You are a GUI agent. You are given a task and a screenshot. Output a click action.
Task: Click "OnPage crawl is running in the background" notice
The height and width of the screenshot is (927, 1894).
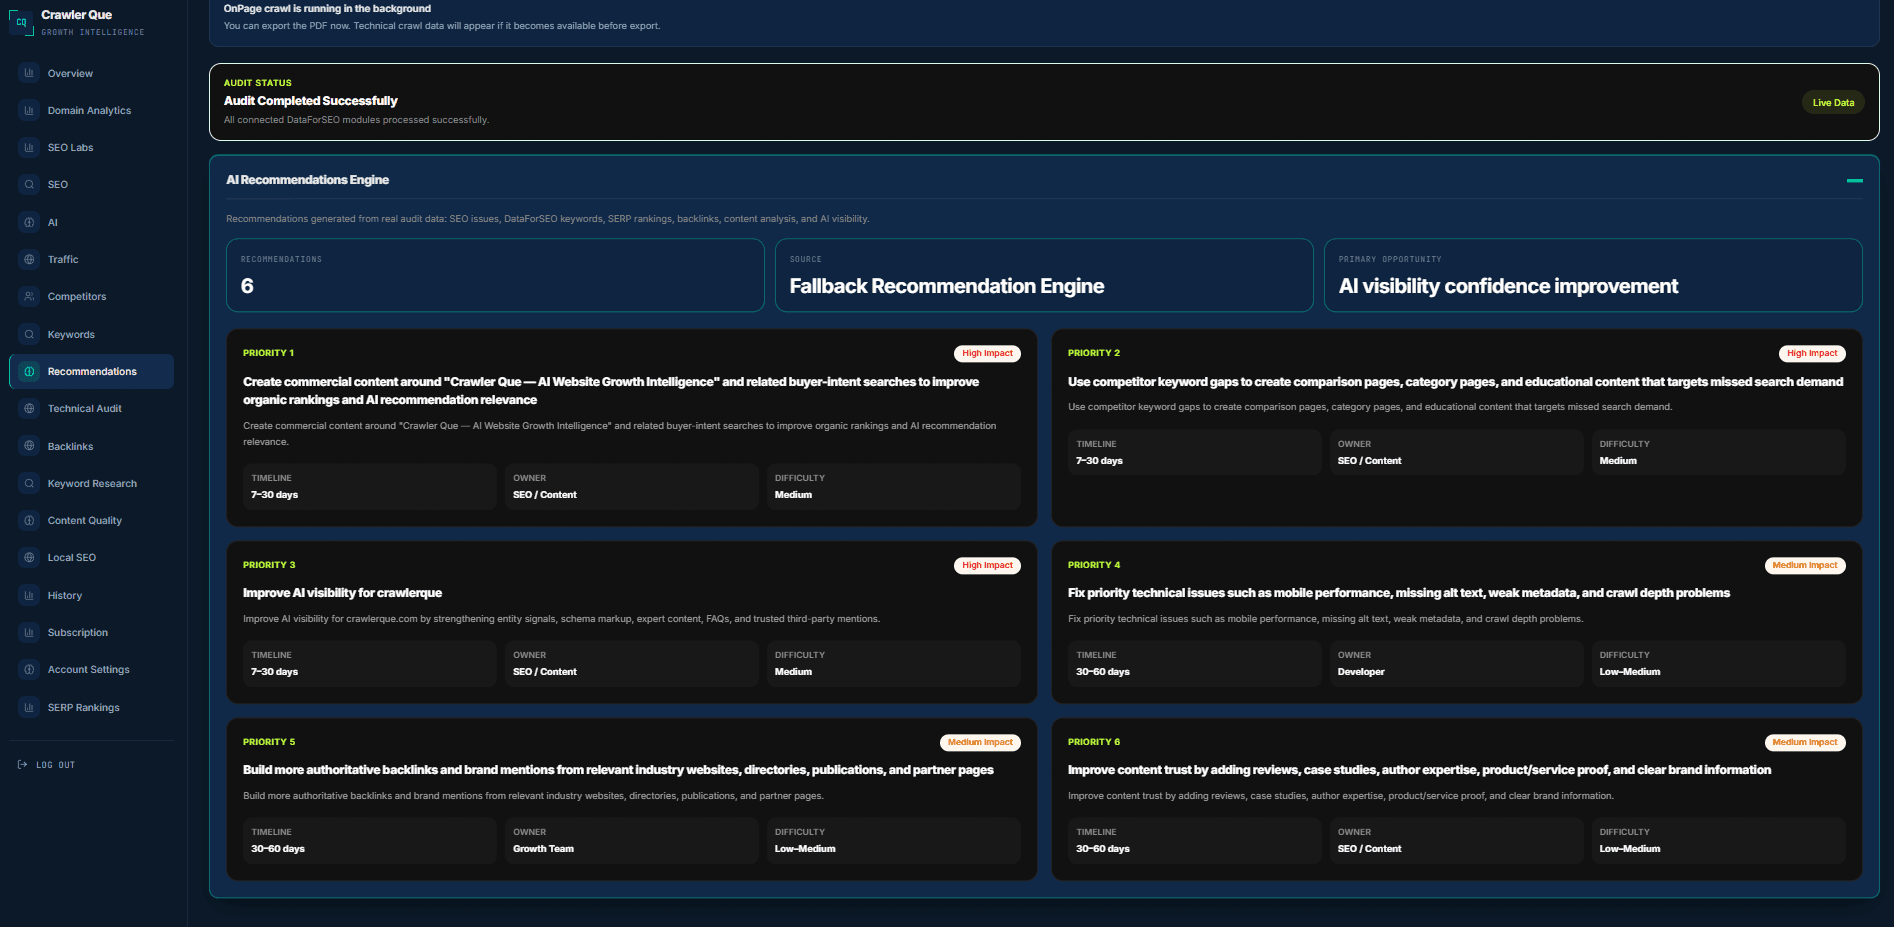point(327,8)
